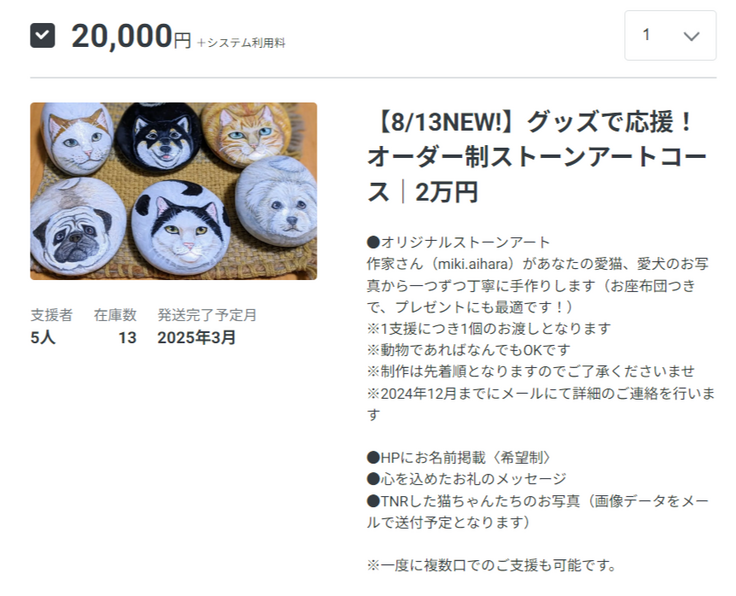Click the miki.aihara artist name text
The image size is (736, 596).
click(x=473, y=264)
